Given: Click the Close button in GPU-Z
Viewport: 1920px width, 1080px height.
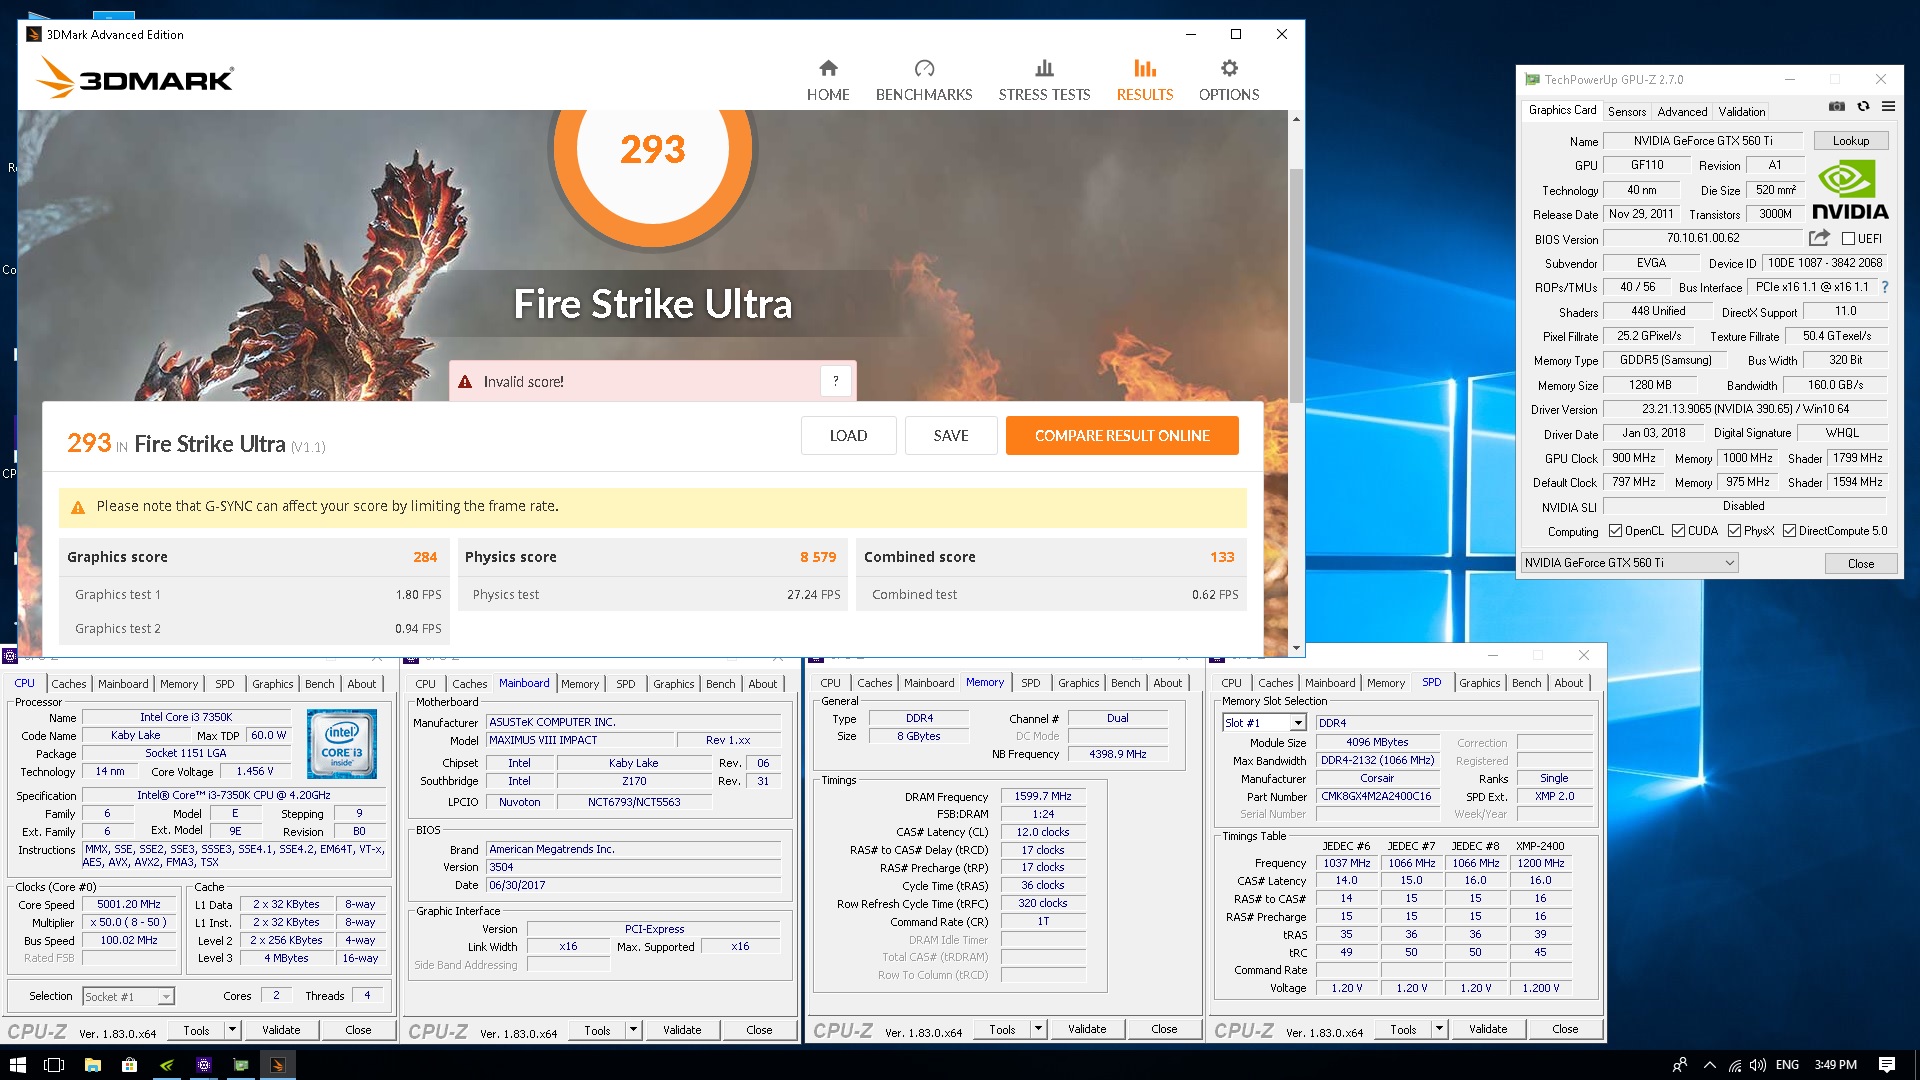Looking at the screenshot, I should (1860, 563).
